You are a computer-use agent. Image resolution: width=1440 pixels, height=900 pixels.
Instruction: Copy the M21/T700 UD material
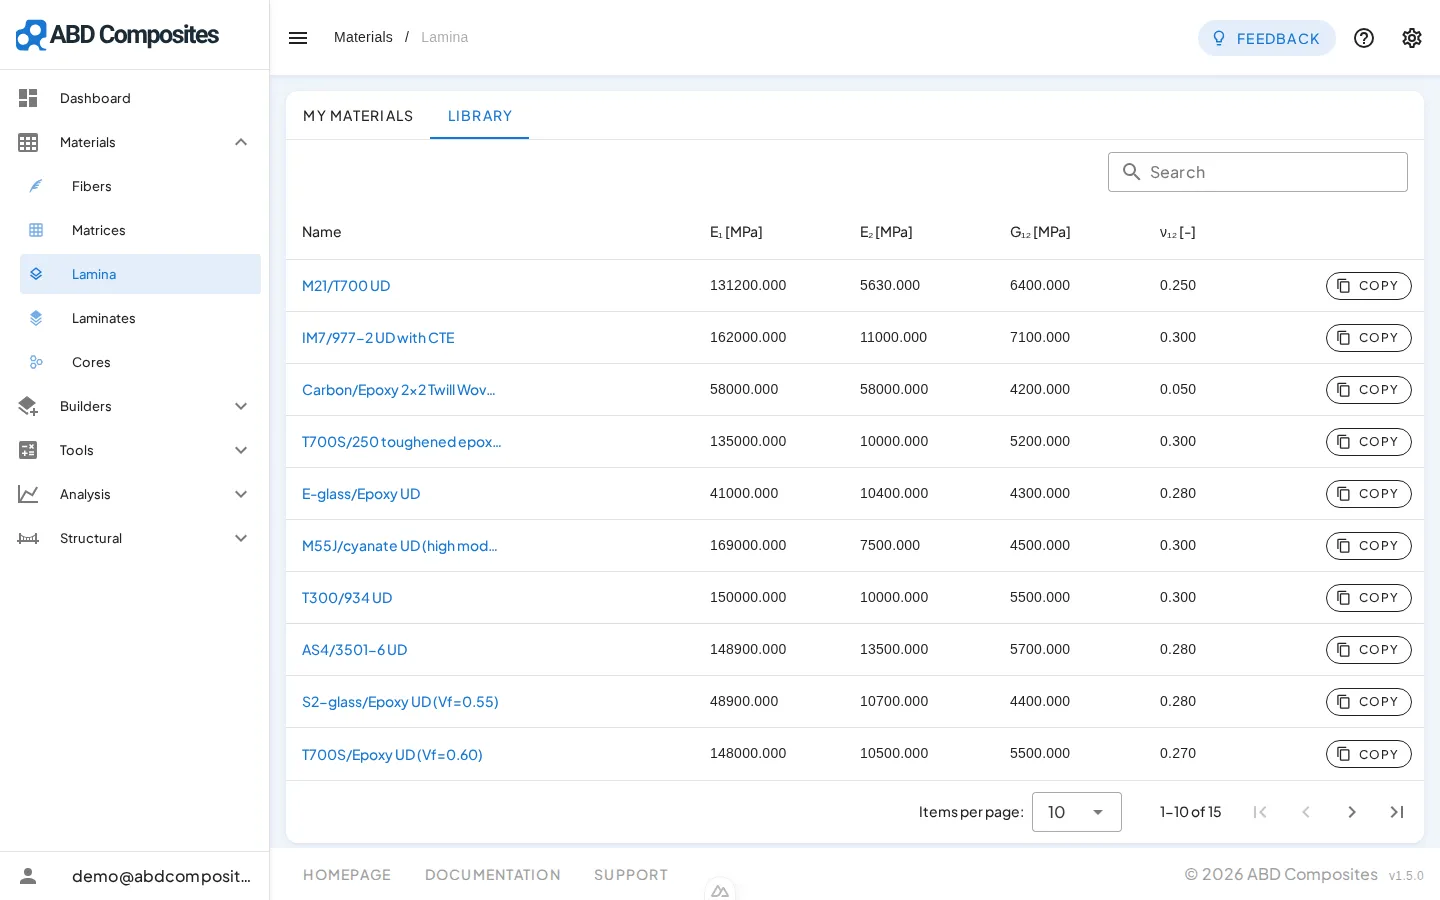coord(1369,286)
